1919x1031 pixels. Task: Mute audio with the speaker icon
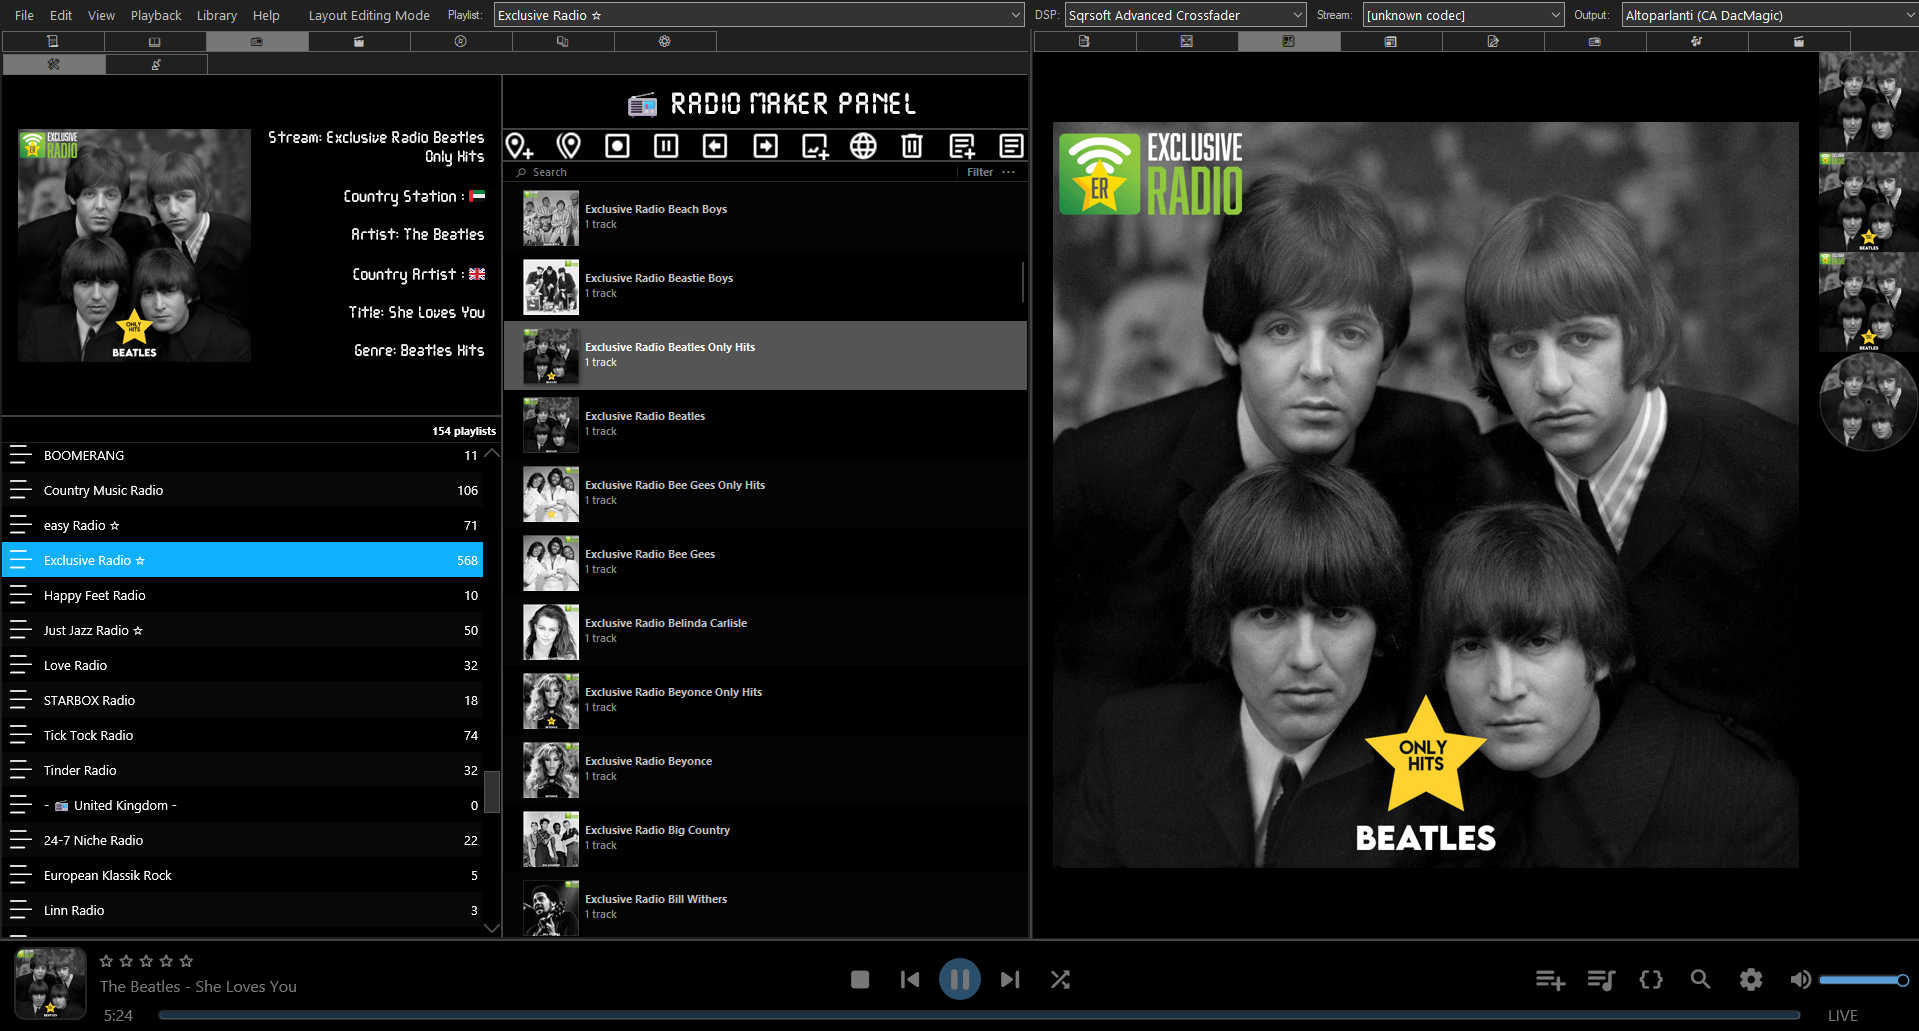[1800, 980]
